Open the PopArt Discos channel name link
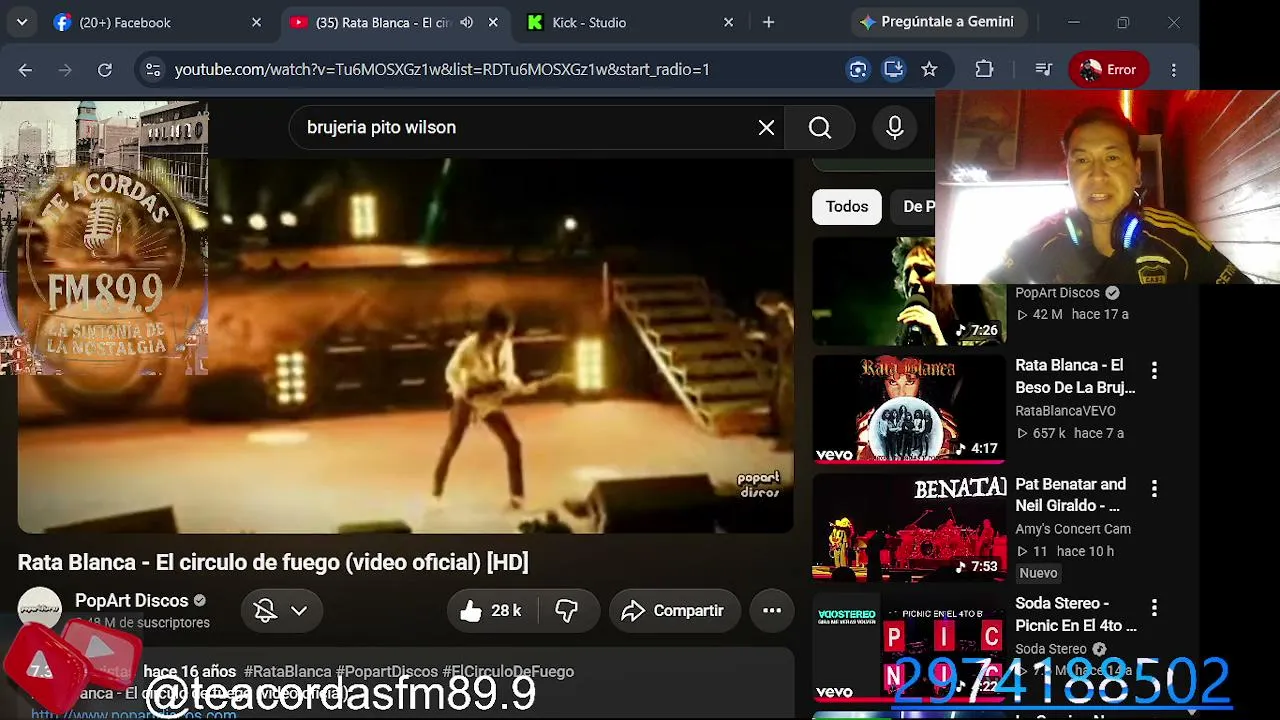 (x=132, y=600)
